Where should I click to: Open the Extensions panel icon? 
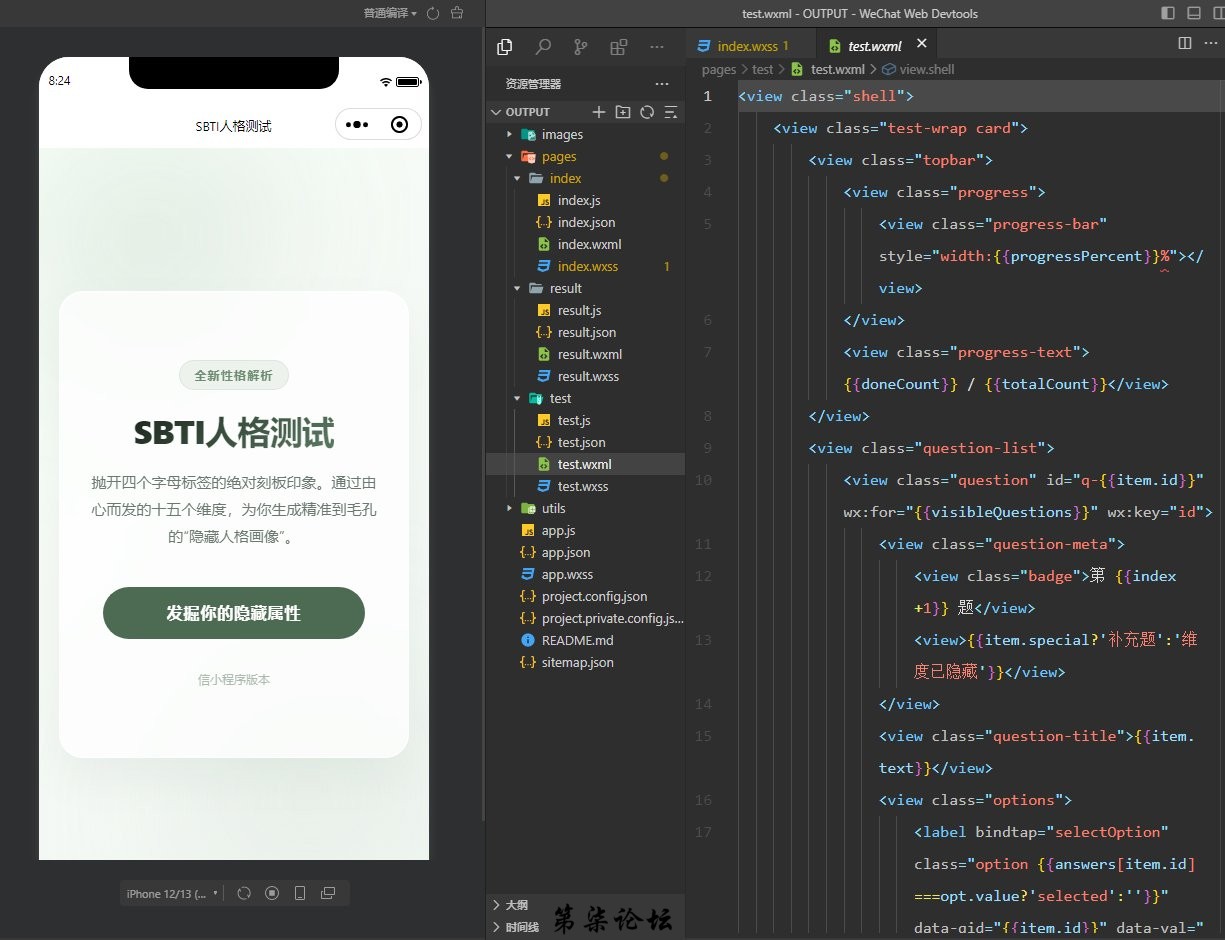pyautogui.click(x=619, y=47)
